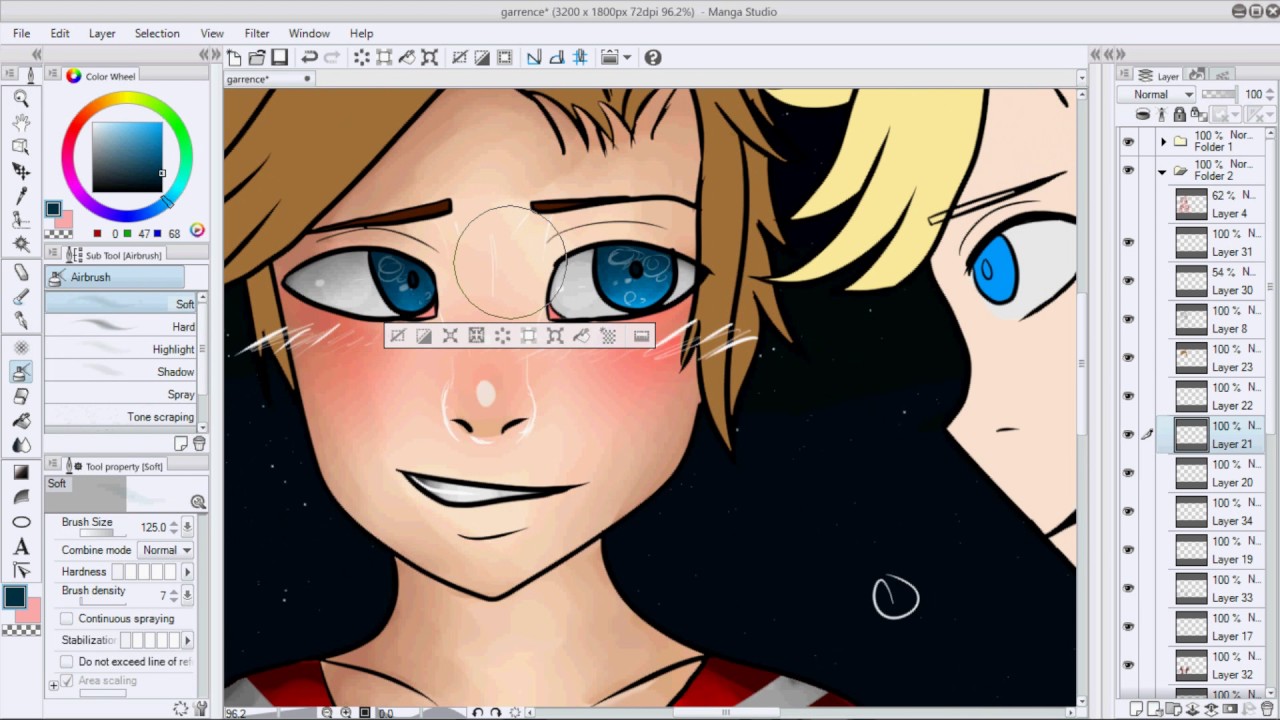Click the Open file folder icon

257,58
